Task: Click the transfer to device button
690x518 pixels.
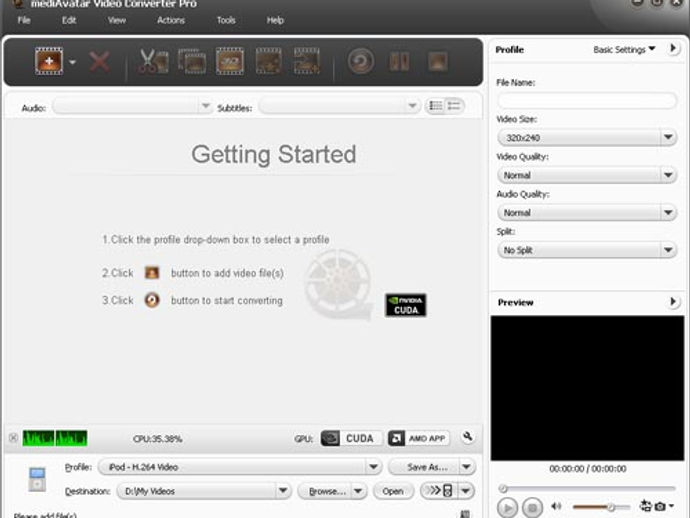Action: coord(439,490)
